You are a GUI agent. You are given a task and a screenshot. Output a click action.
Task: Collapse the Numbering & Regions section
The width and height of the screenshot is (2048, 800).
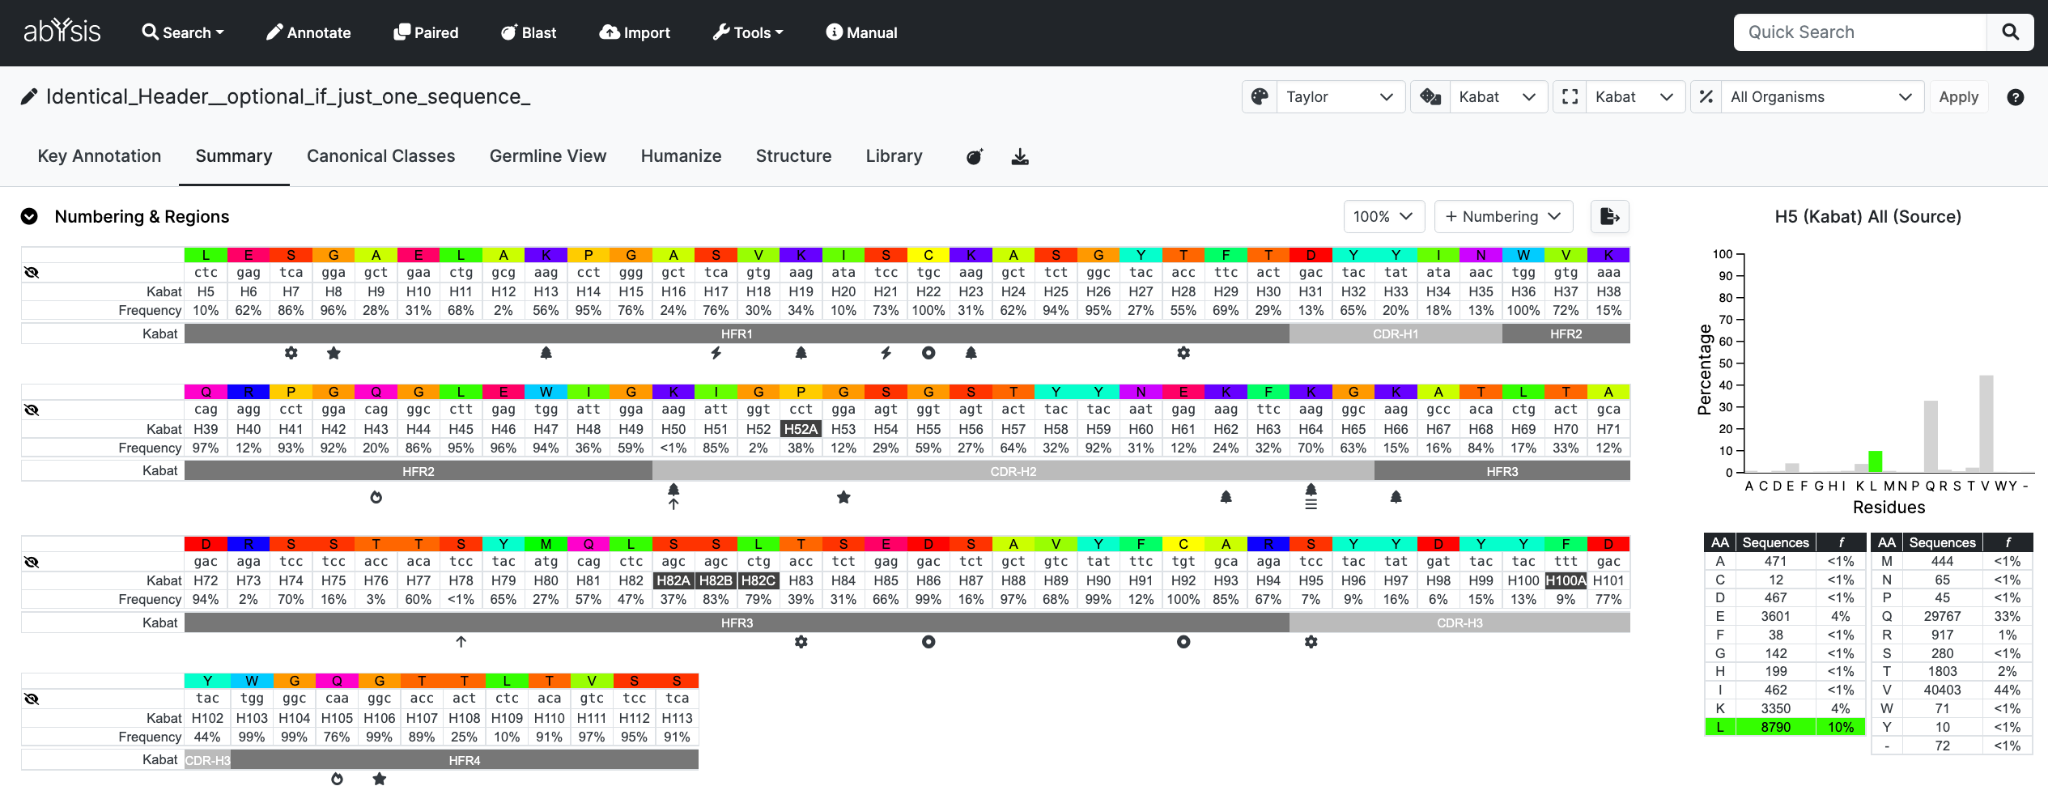[30, 217]
